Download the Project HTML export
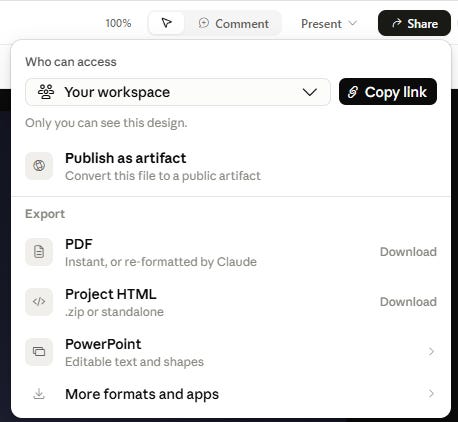Image resolution: width=458 pixels, height=422 pixels. (x=408, y=302)
